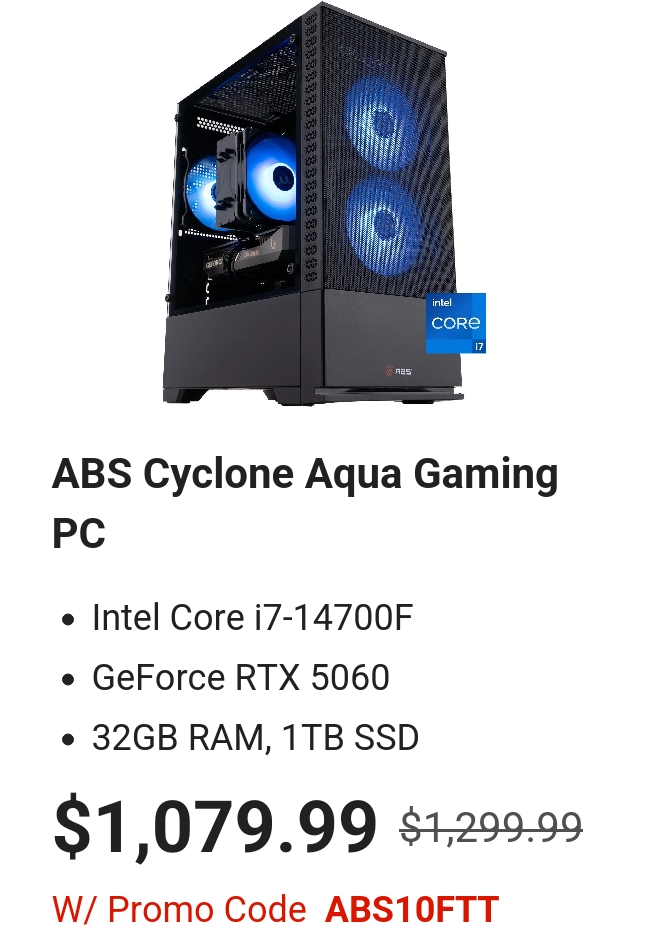Click the word PC in the title
The image size is (649, 936).
tap(79, 533)
